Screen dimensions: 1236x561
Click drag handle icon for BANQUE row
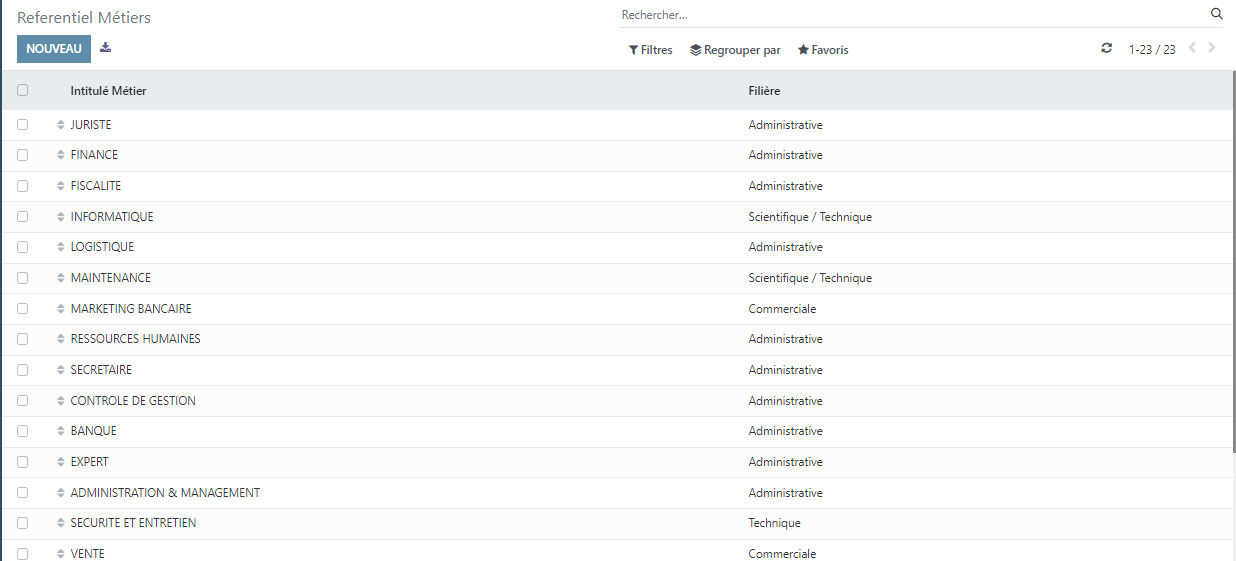(x=60, y=431)
